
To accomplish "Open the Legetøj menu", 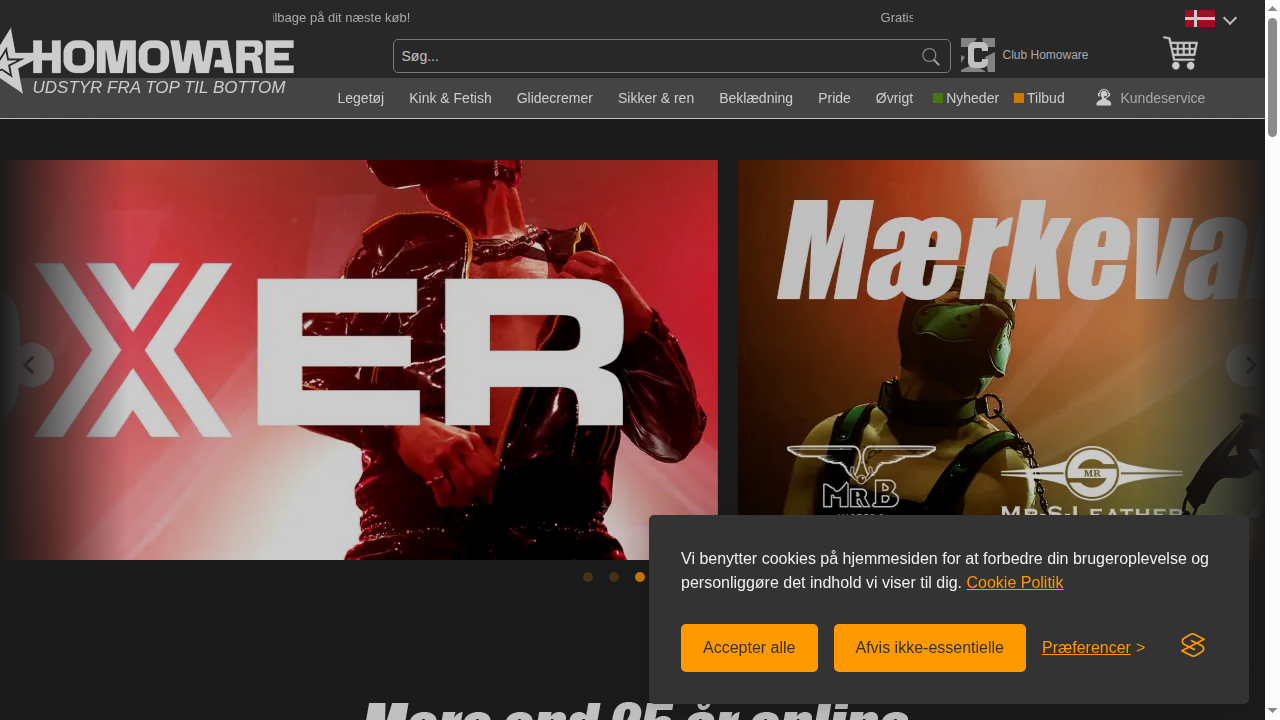I will click(x=361, y=98).
